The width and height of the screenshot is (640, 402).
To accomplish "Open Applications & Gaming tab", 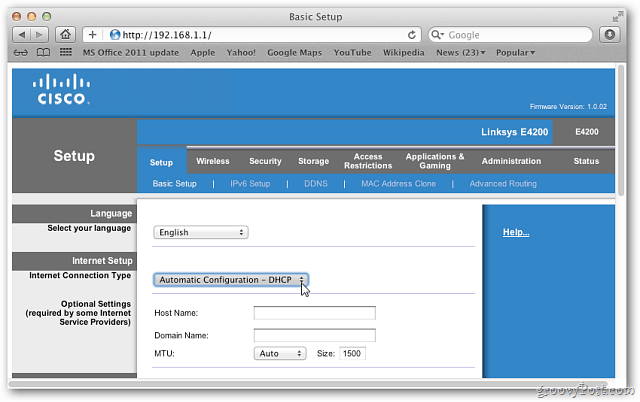I will pyautogui.click(x=435, y=161).
